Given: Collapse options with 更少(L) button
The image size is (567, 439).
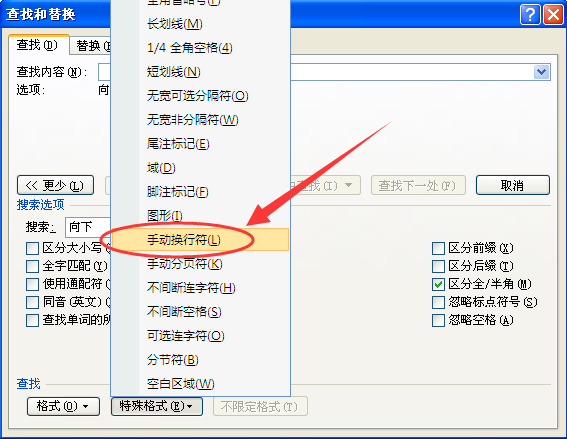Looking at the screenshot, I should (x=55, y=185).
